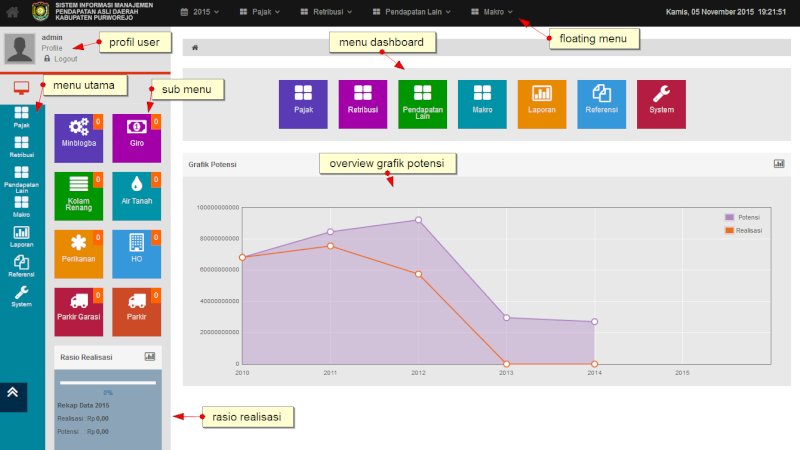Toggle the Potensi series in chart legend
The width and height of the screenshot is (800, 450).
(x=743, y=217)
